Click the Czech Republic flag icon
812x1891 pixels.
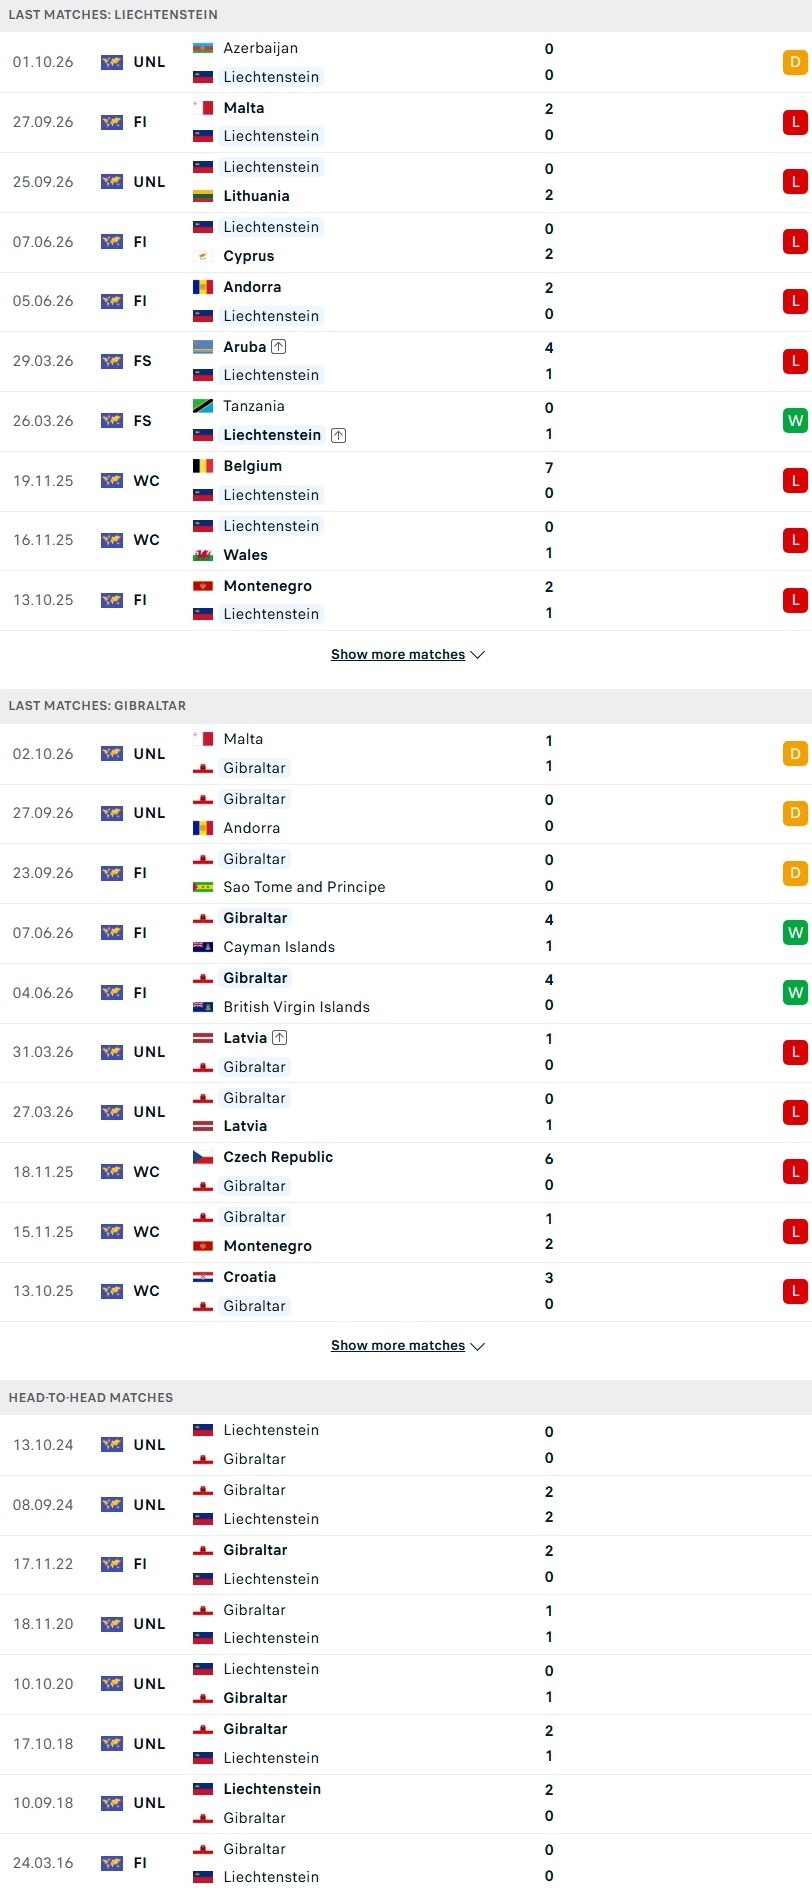(x=203, y=1157)
